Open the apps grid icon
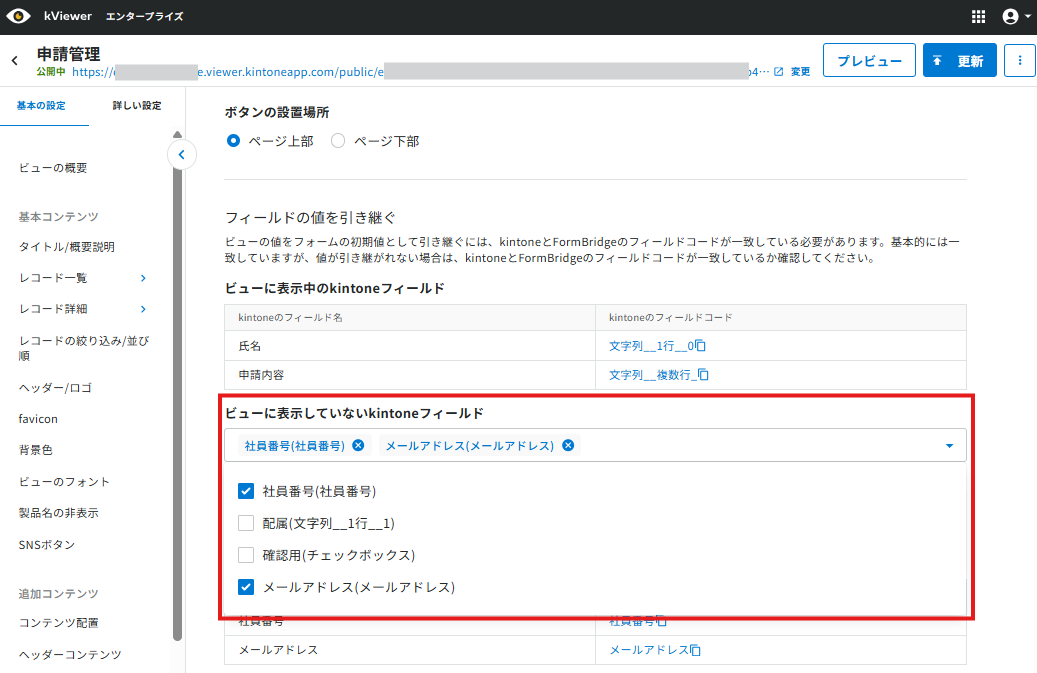 [x=978, y=17]
